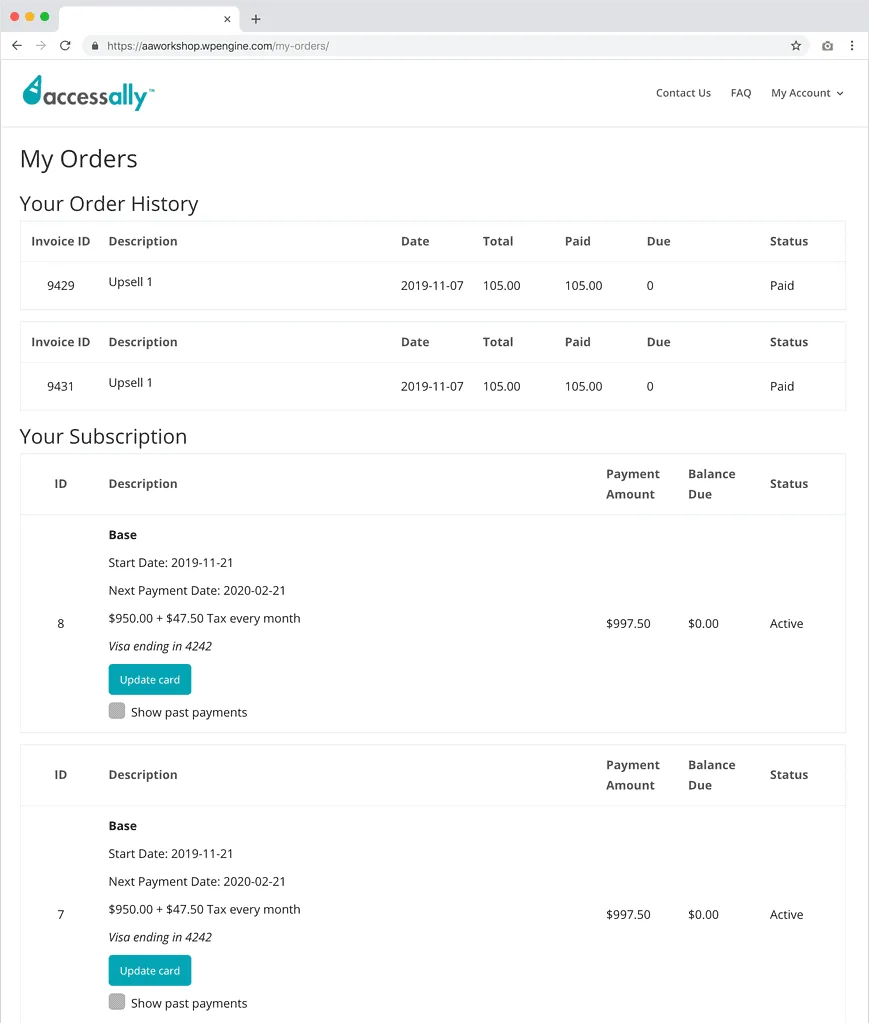Image resolution: width=869 pixels, height=1023 pixels.
Task: Click Update card for subscription 8
Action: coord(149,679)
